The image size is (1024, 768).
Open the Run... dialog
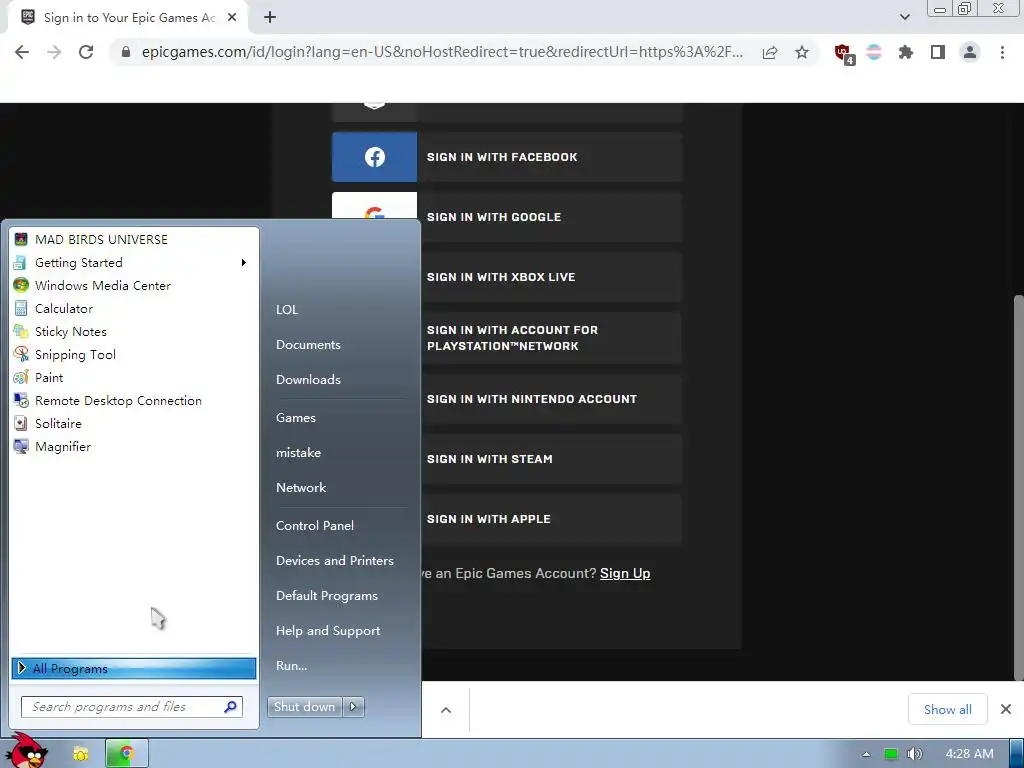click(x=291, y=666)
